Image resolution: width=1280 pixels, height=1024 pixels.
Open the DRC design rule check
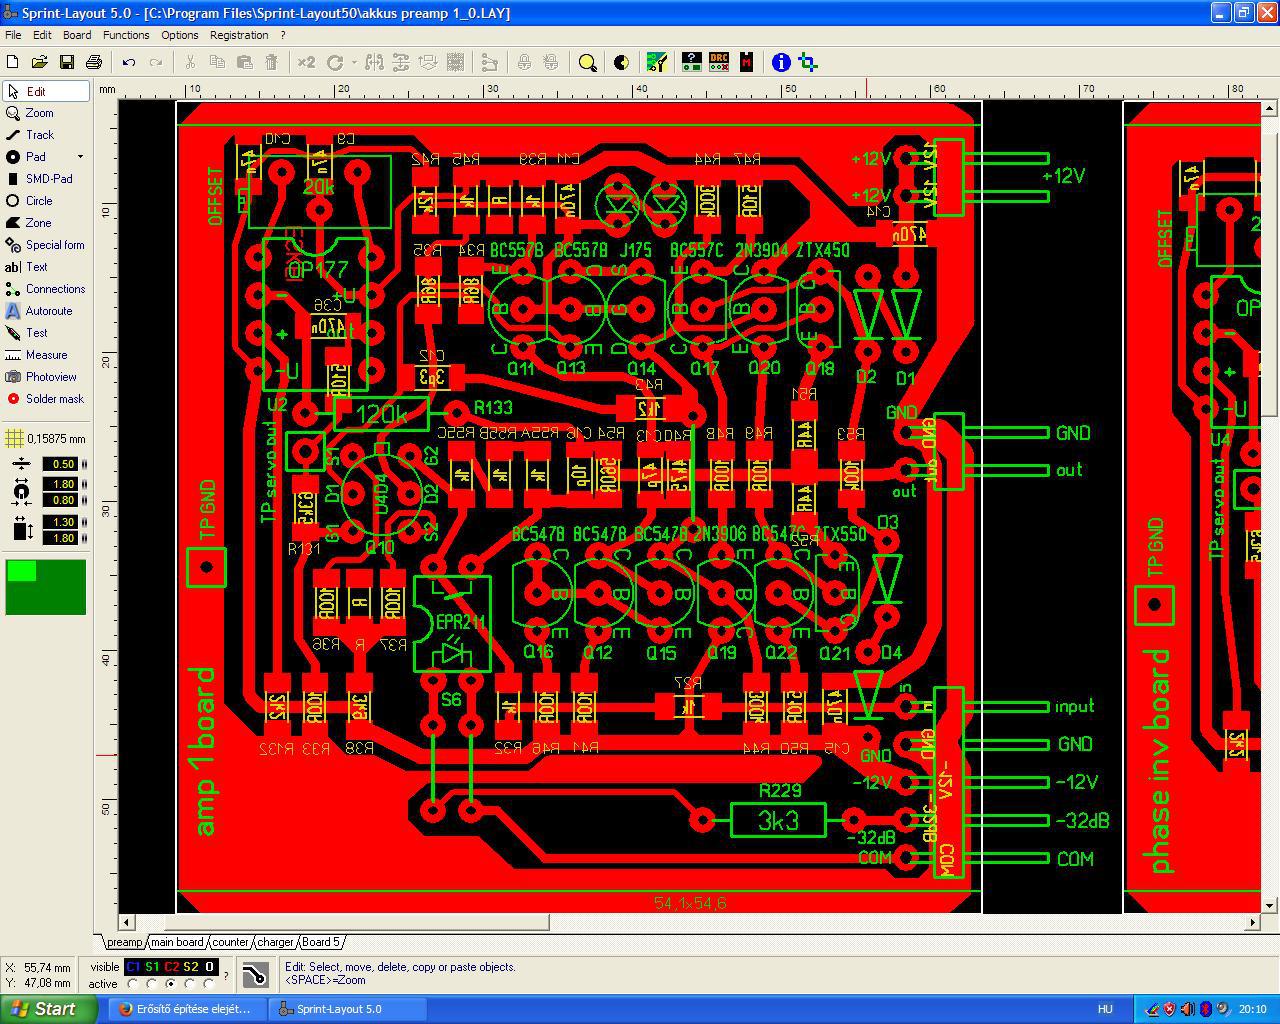point(718,62)
